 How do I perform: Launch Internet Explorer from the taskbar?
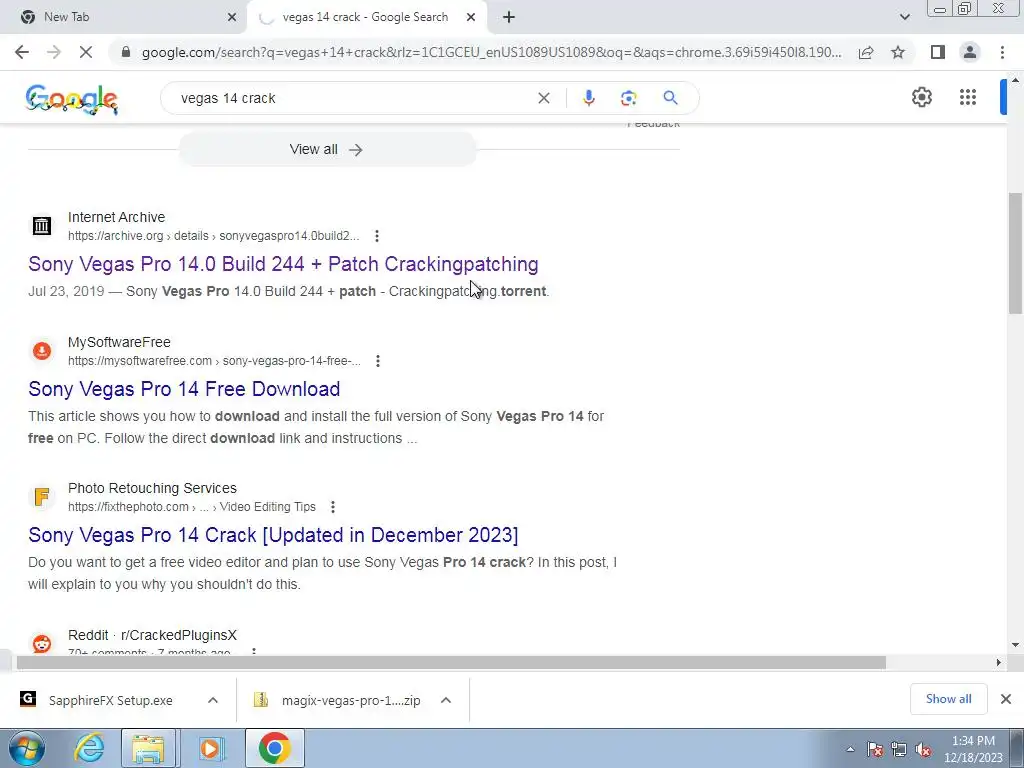point(89,748)
